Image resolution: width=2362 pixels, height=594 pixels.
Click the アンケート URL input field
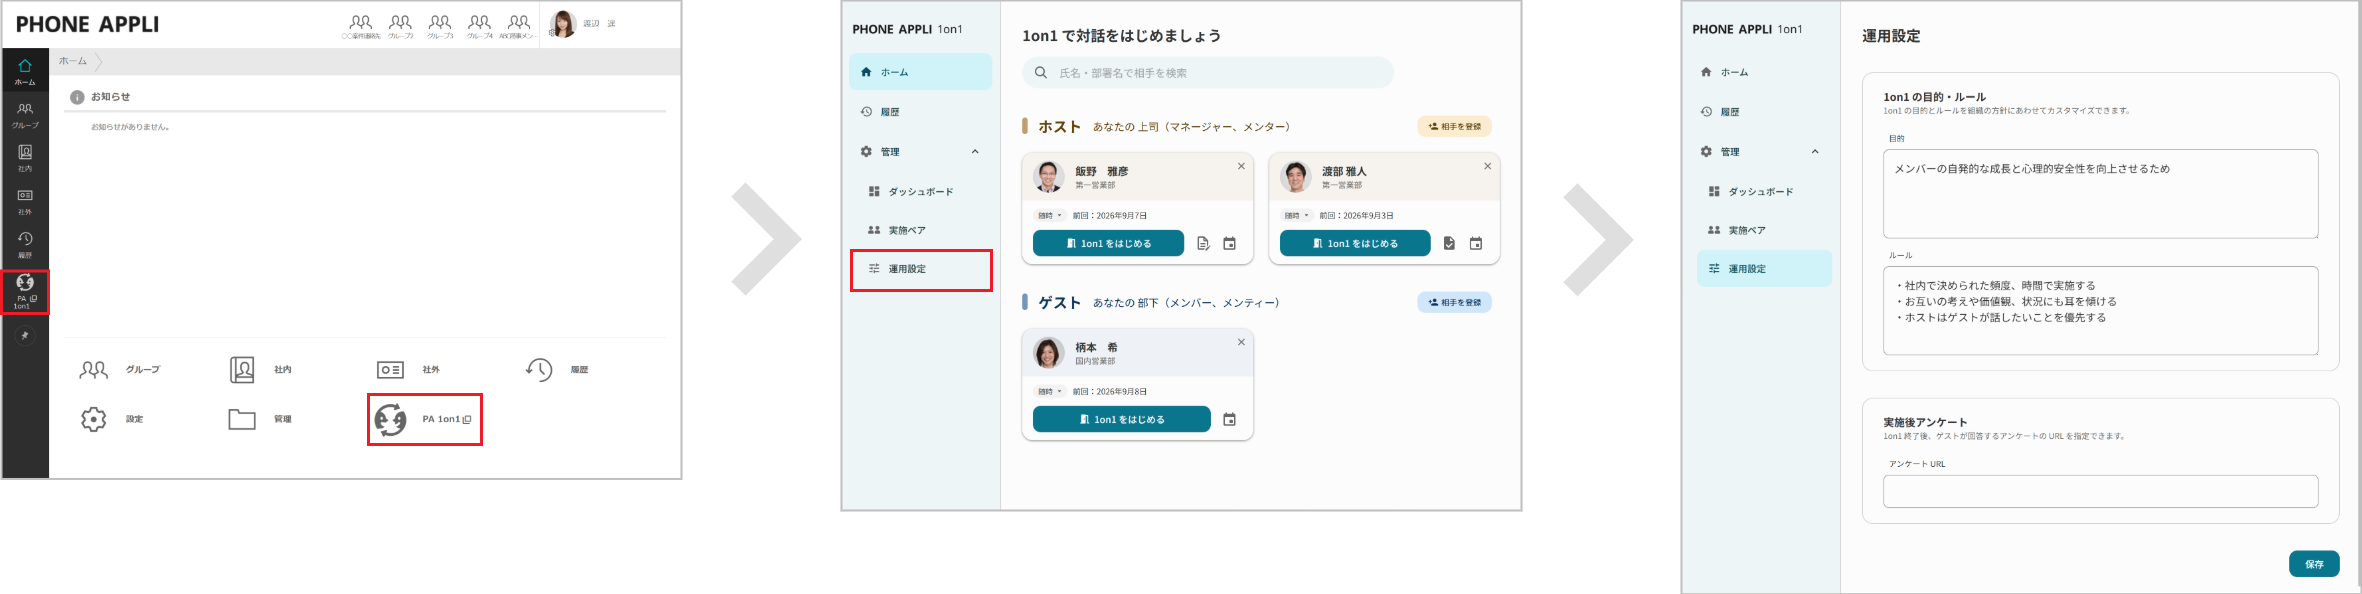tap(2100, 491)
